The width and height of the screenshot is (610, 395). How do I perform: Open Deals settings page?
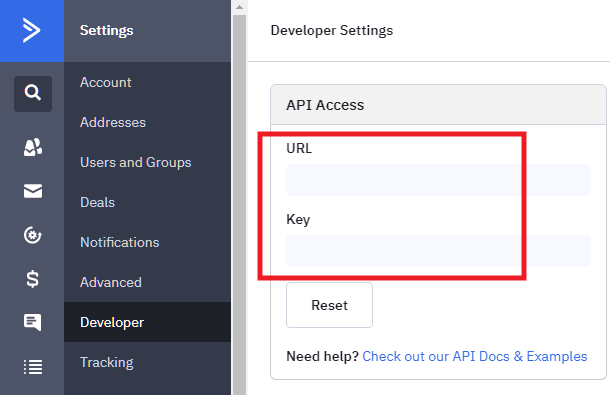147,202
